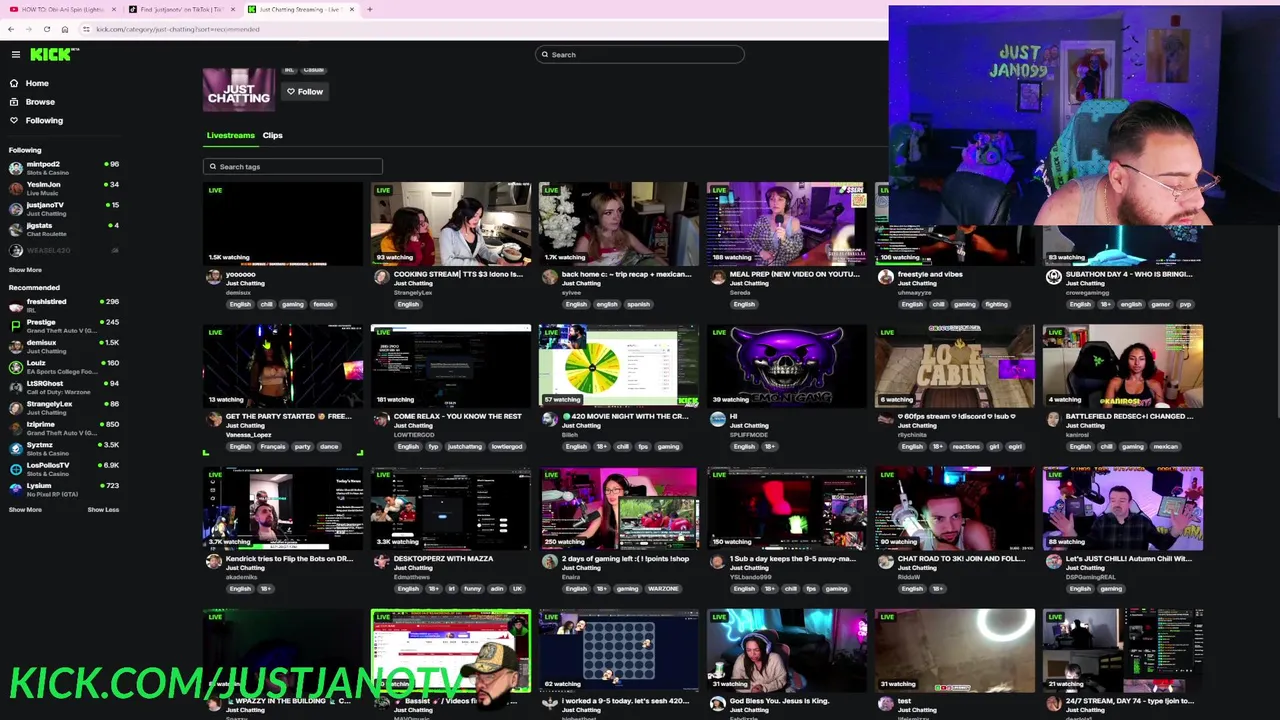Open YesImJon channel in sidebar
The height and width of the screenshot is (720, 1280).
62,187
